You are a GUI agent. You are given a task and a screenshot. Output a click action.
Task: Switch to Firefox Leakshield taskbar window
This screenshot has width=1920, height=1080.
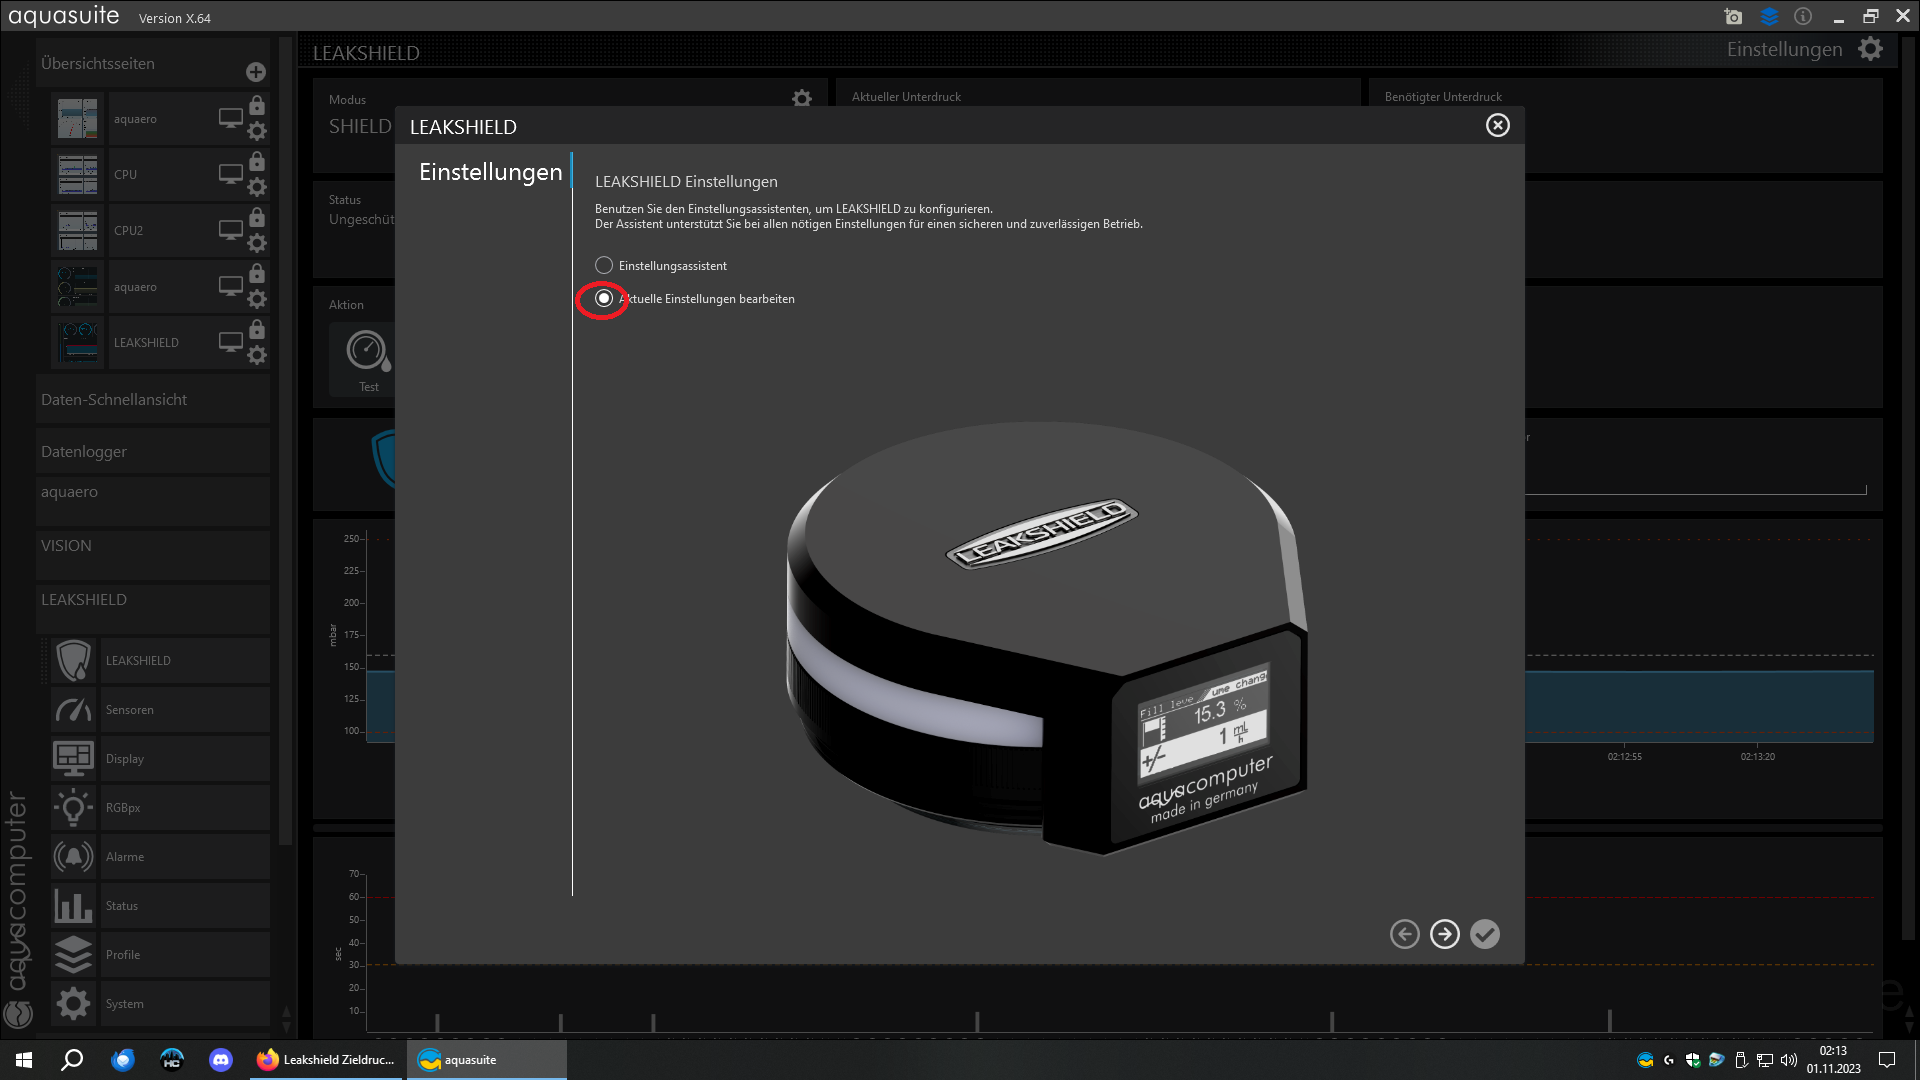[x=326, y=1060]
